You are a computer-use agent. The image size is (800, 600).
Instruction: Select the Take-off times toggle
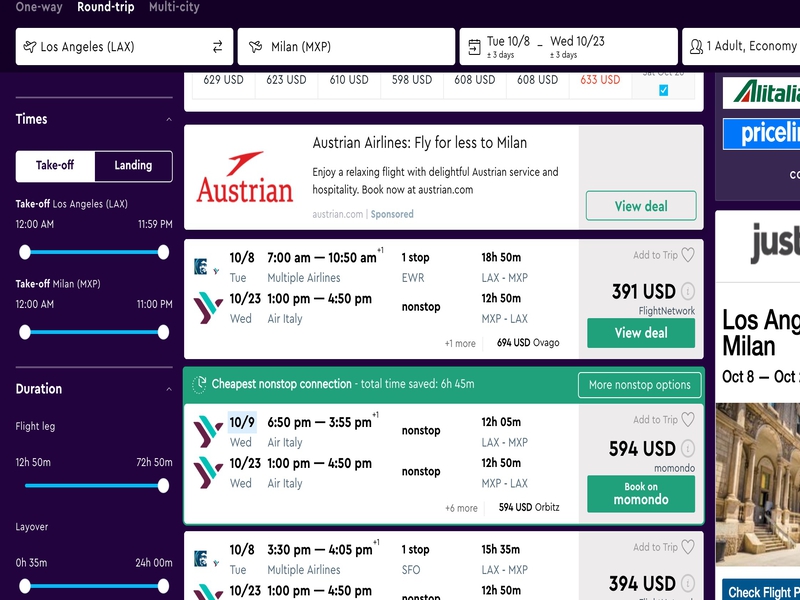[55, 166]
